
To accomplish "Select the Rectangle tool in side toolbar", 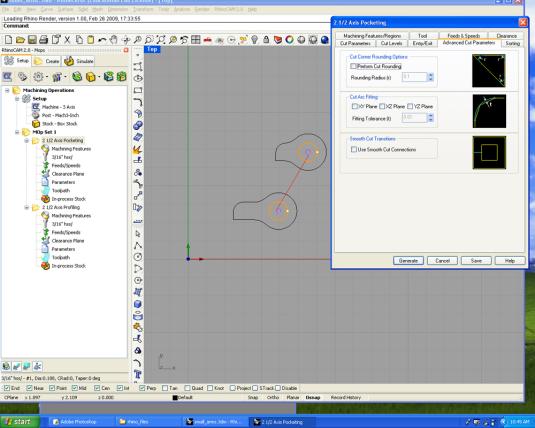I will click(138, 90).
